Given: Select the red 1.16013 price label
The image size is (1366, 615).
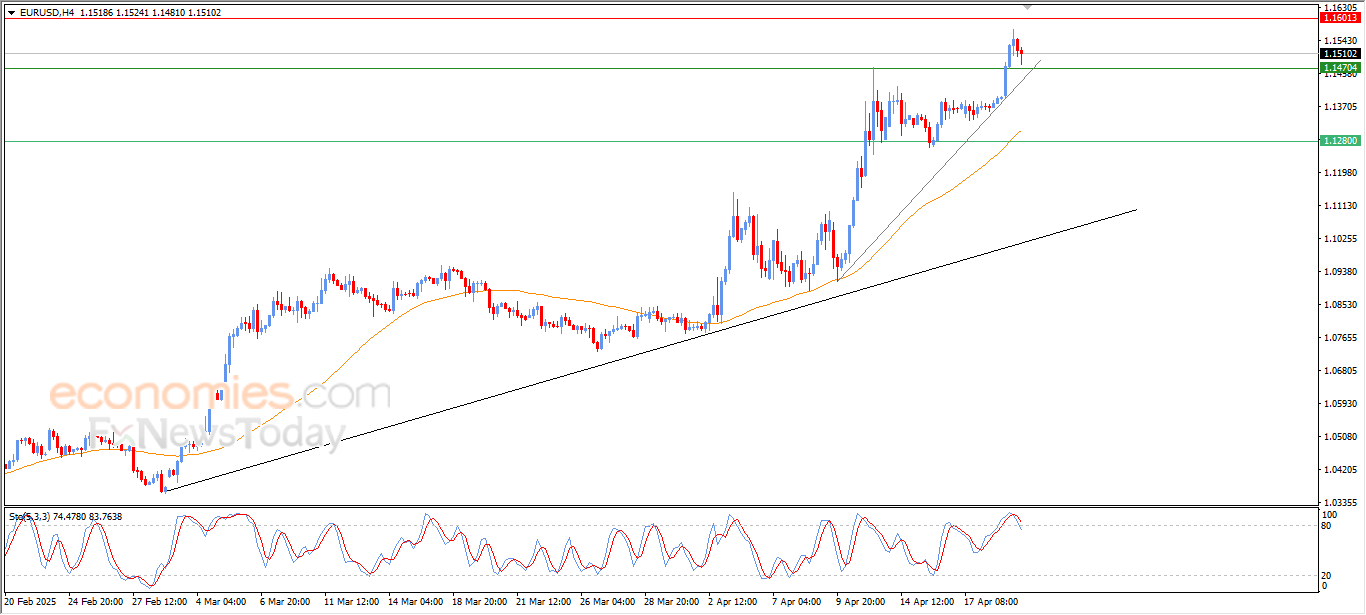Looking at the screenshot, I should (1340, 17).
